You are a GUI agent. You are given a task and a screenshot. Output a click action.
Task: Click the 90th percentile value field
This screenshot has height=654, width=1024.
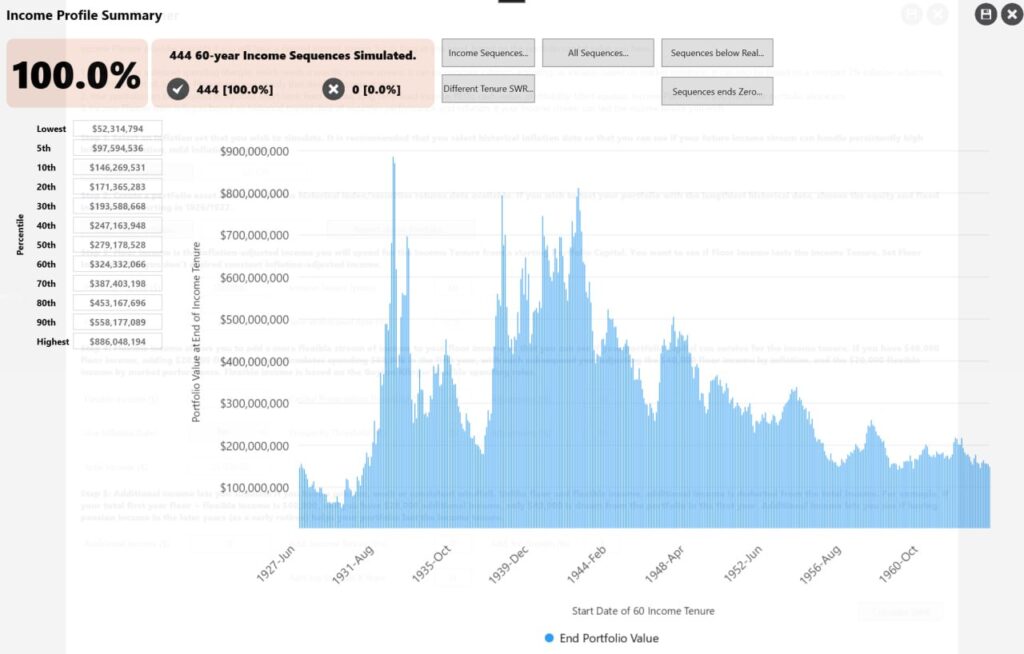point(118,321)
